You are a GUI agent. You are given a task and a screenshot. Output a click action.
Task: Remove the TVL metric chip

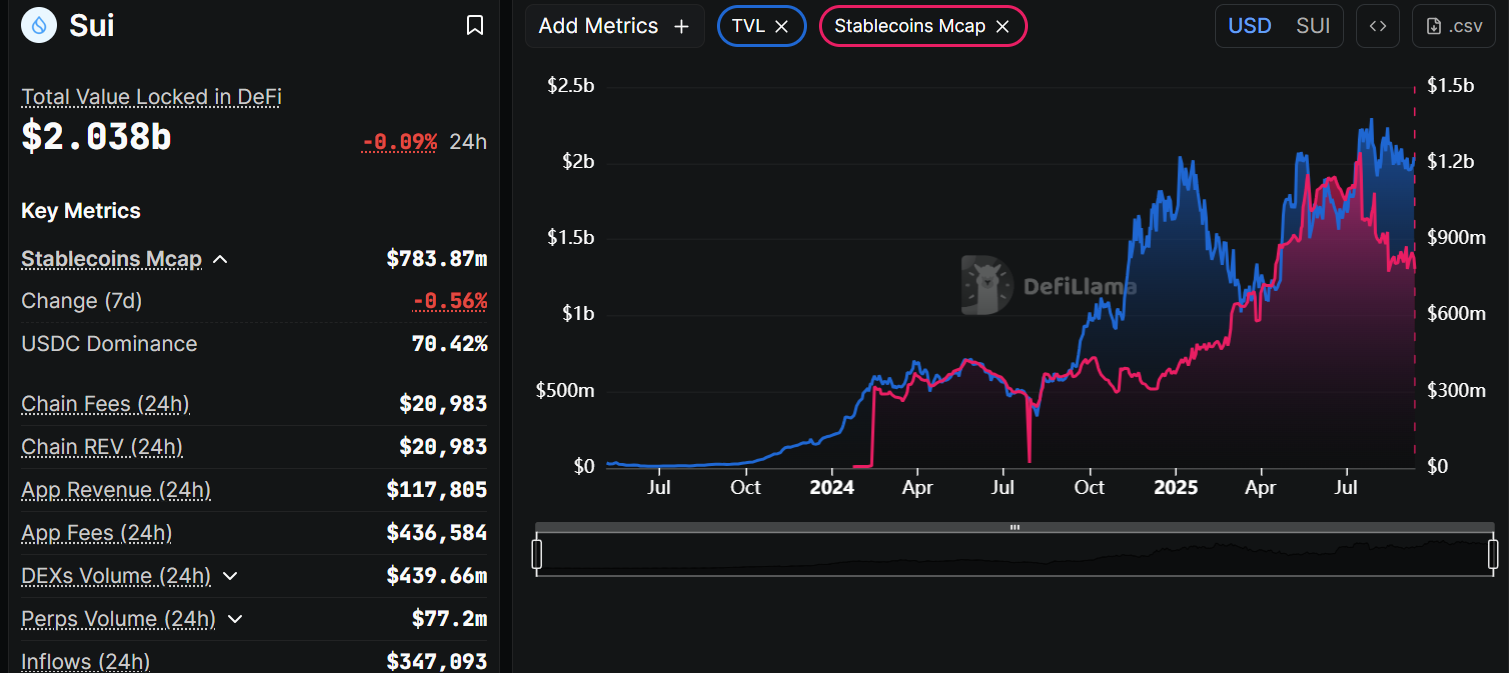click(782, 27)
